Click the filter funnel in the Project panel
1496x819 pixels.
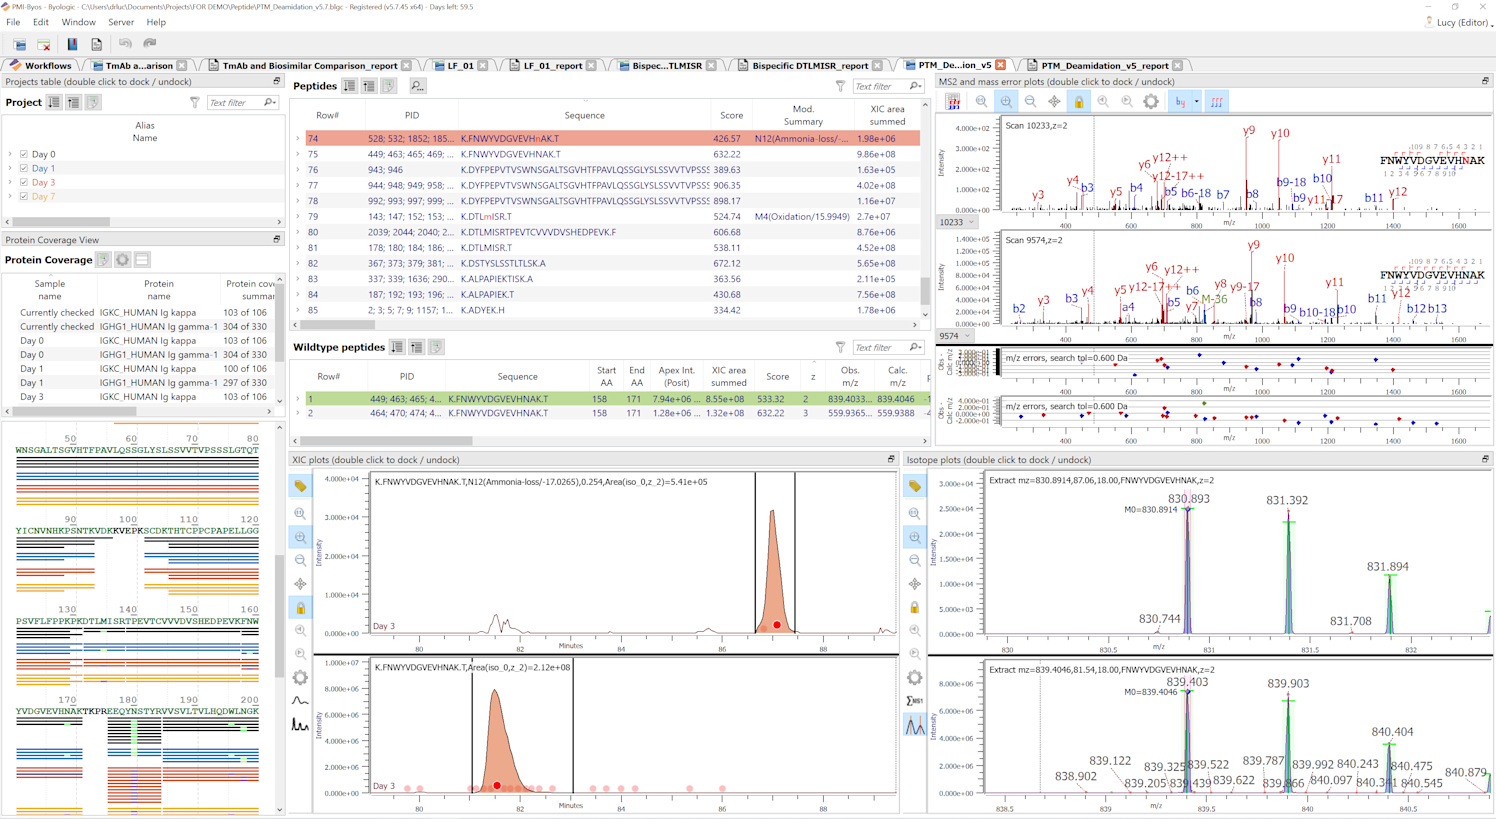pos(195,103)
